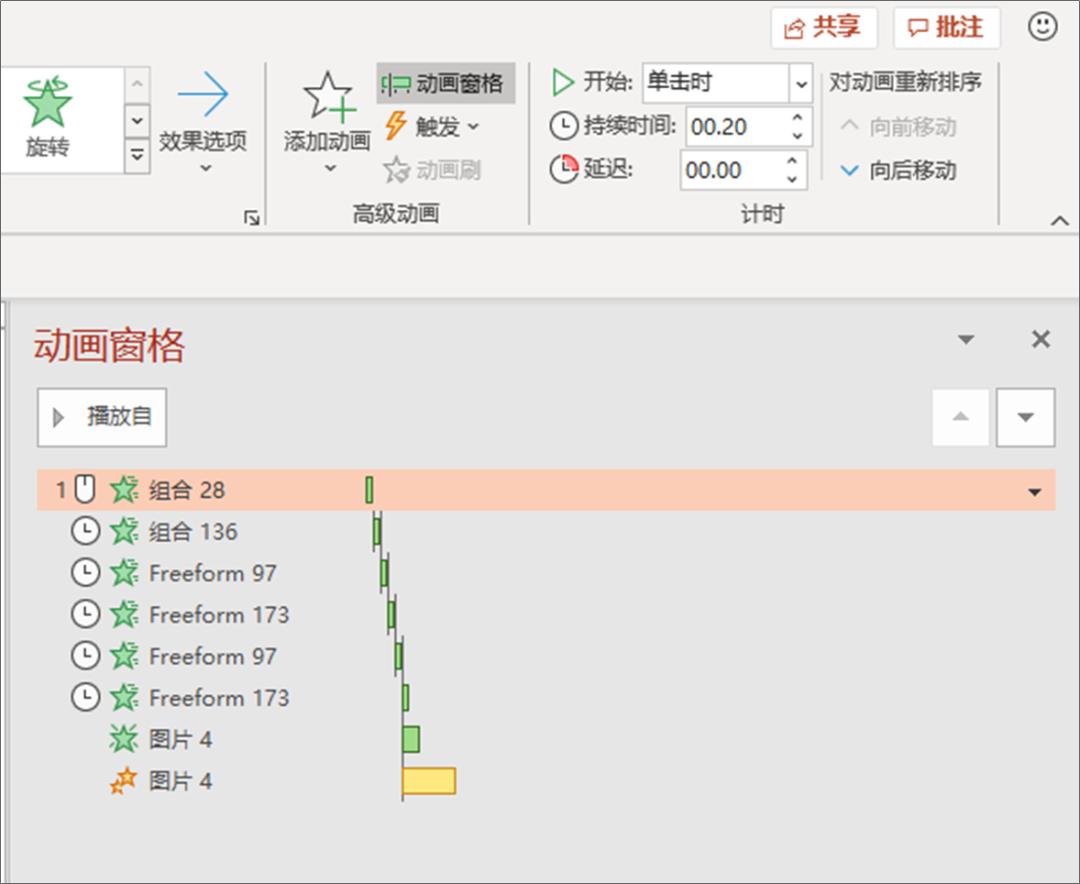Toggle off the 动画窗格 (Animation Pane) button

444,85
